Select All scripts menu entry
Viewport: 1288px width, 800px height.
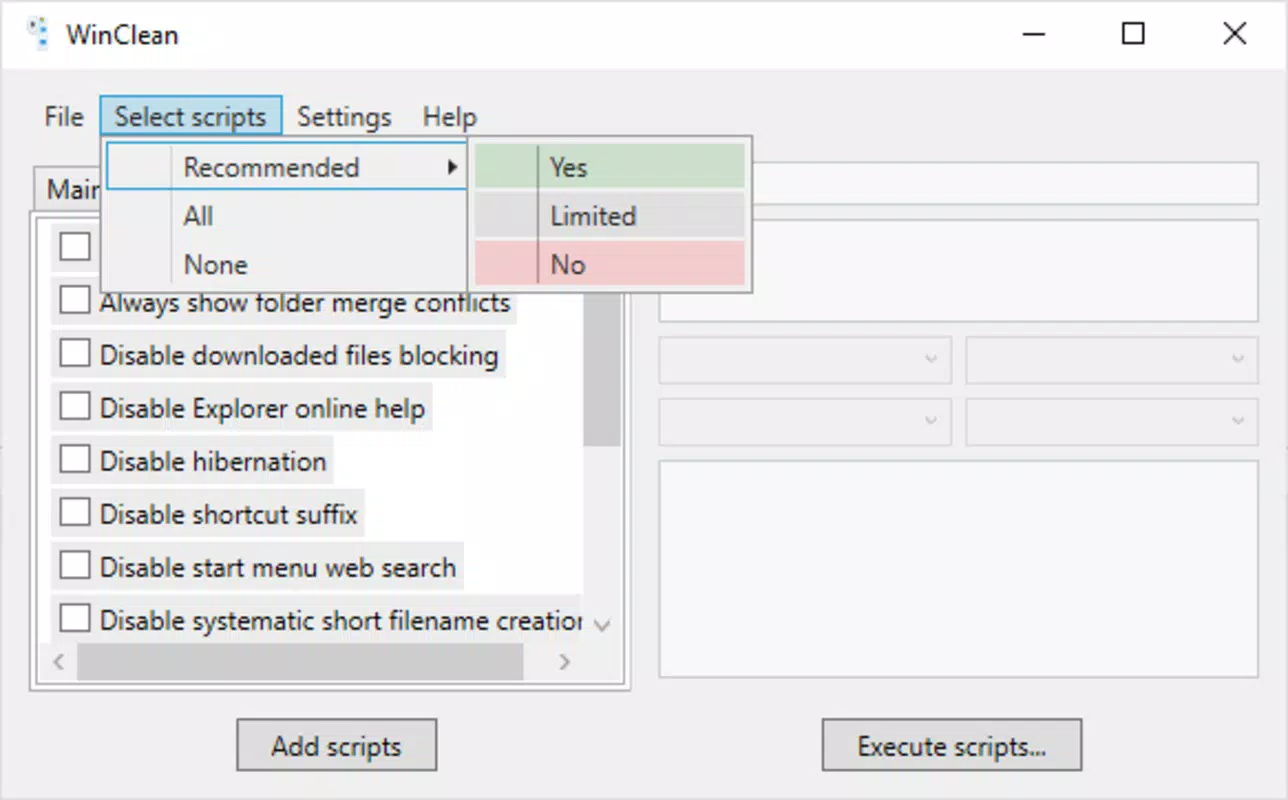click(x=286, y=216)
